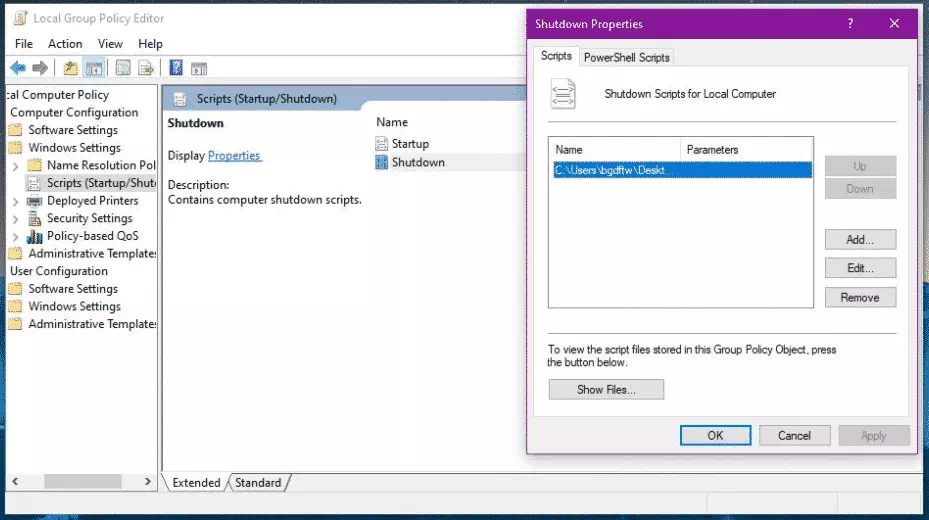Switch to the Extended view tab
Viewport: 929px width, 520px height.
[196, 483]
